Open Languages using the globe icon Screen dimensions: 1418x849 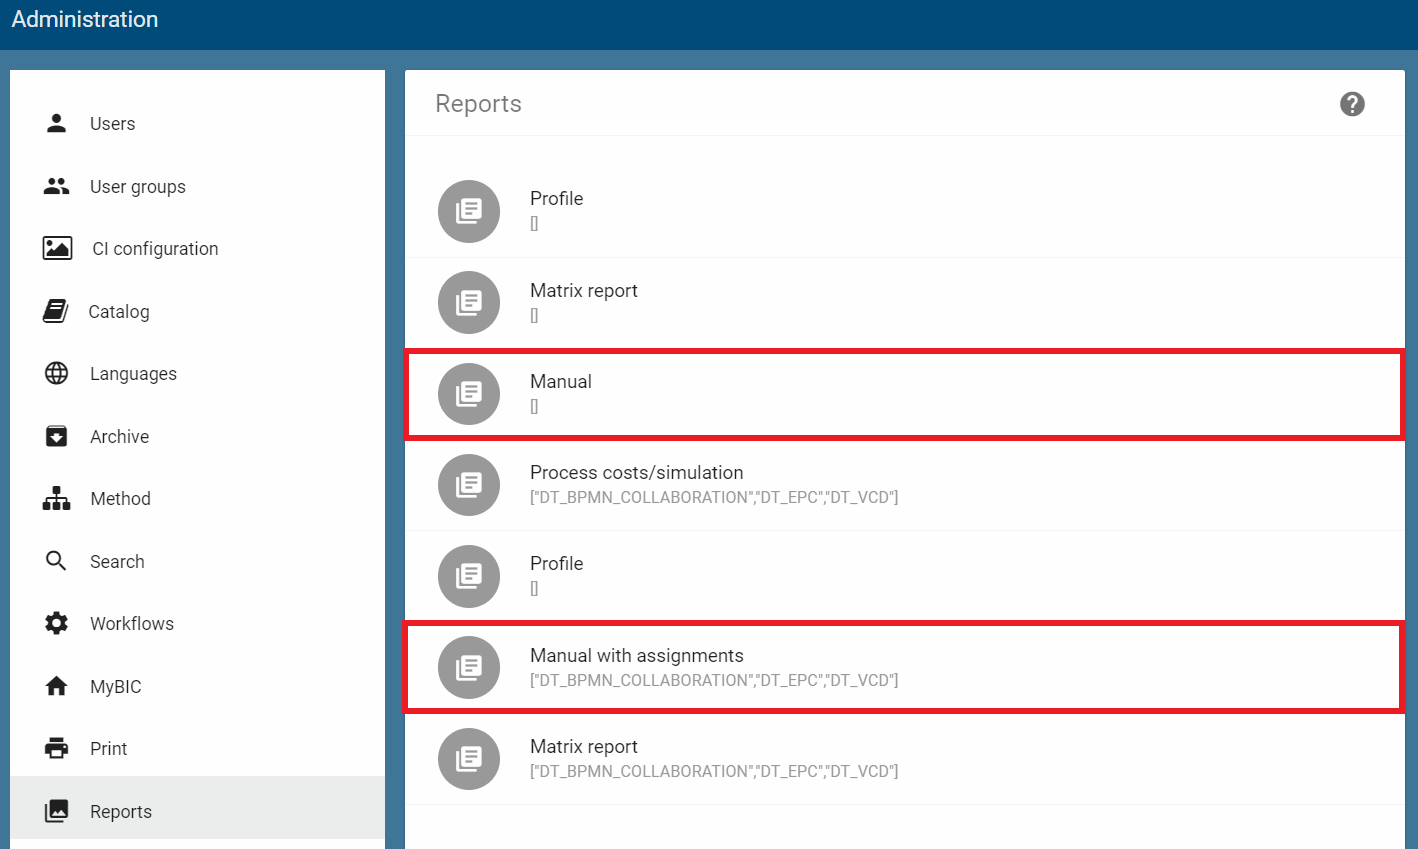tap(56, 373)
